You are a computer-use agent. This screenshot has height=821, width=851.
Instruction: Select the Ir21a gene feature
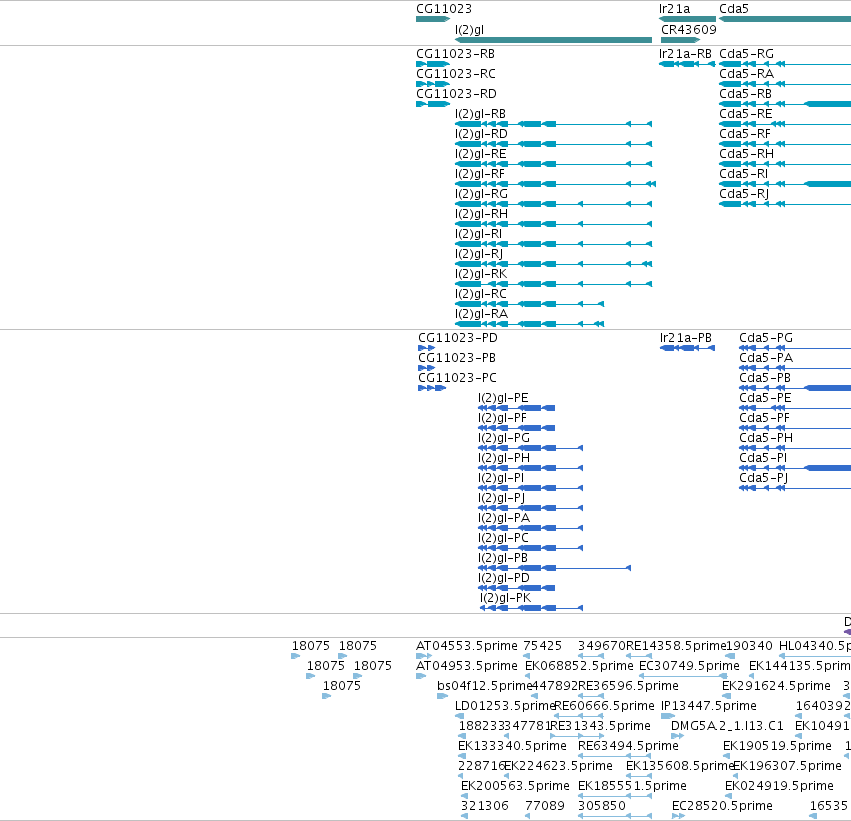click(687, 19)
